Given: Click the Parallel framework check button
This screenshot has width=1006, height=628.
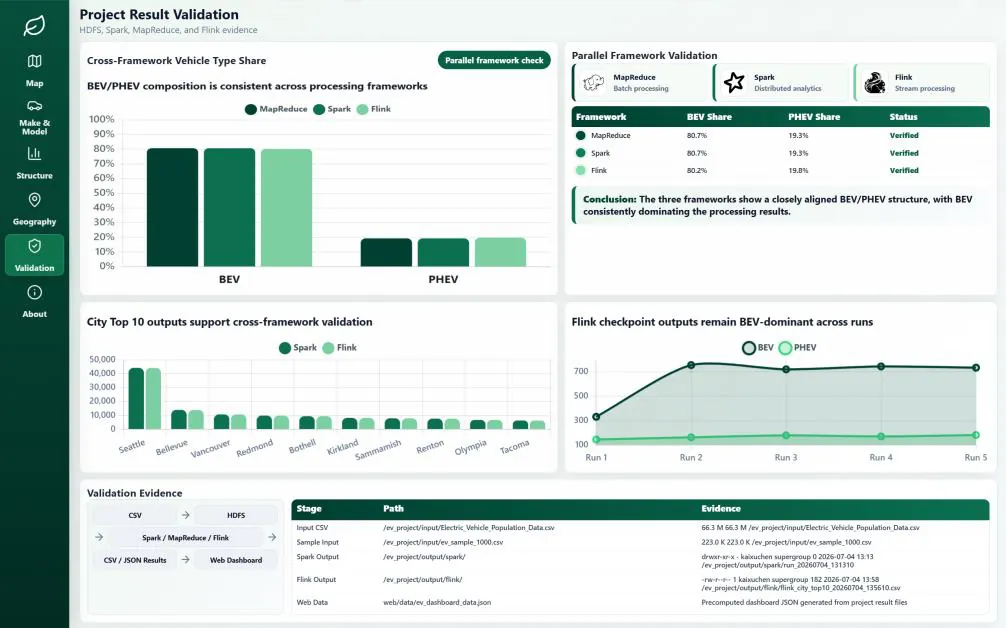Looking at the screenshot, I should click(494, 60).
